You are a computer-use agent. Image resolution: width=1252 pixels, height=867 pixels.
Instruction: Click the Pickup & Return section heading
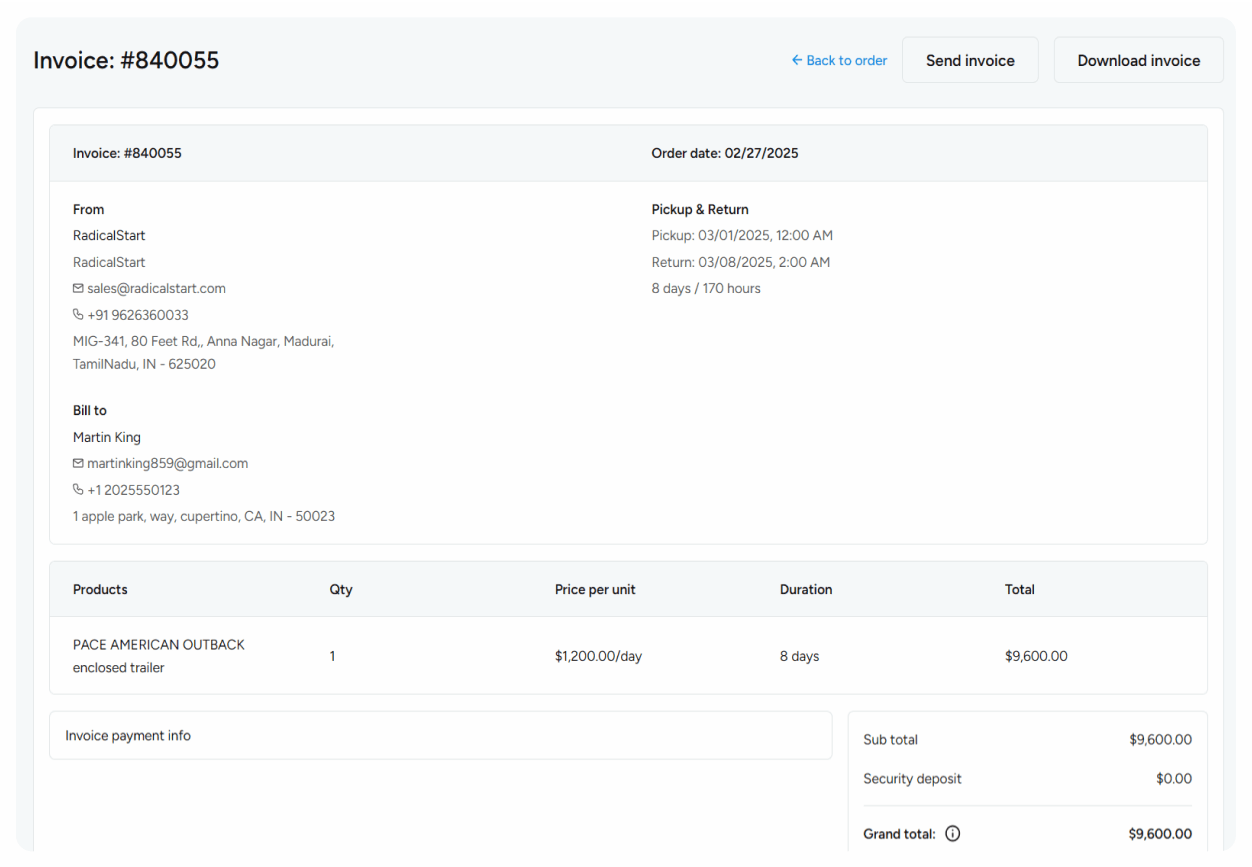[x=699, y=209]
